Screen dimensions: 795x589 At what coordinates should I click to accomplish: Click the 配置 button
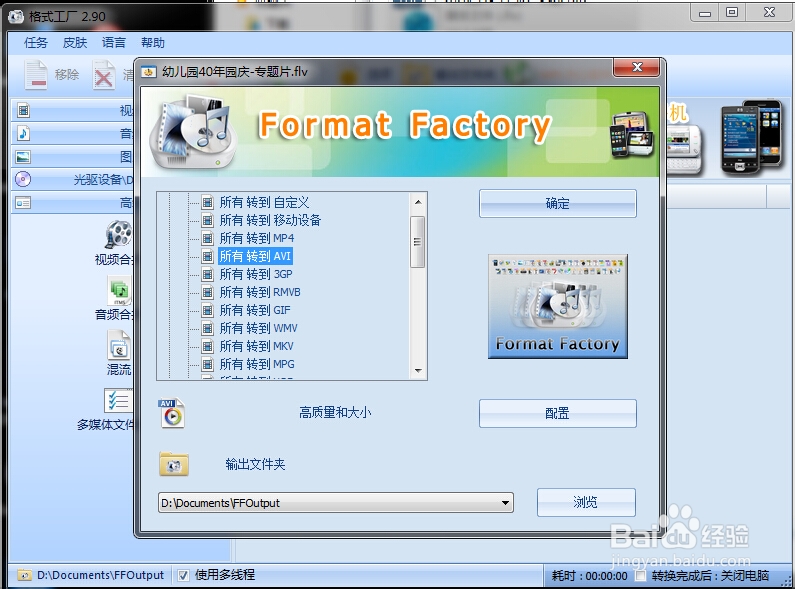pyautogui.click(x=557, y=414)
